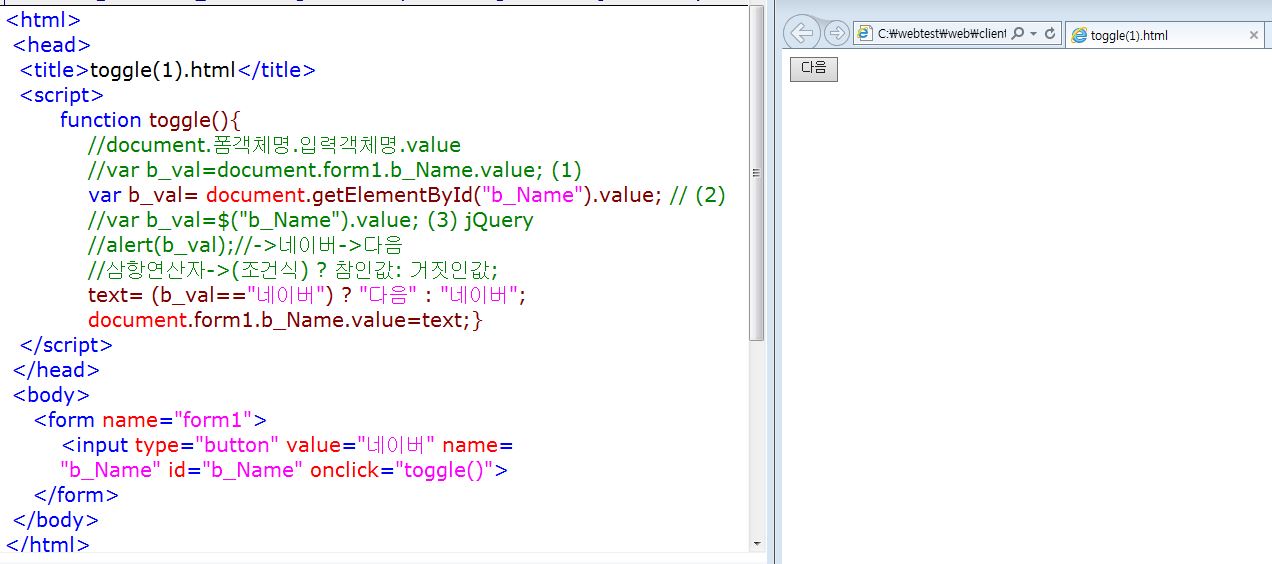Close the toggle(1).html tab

click(1254, 35)
